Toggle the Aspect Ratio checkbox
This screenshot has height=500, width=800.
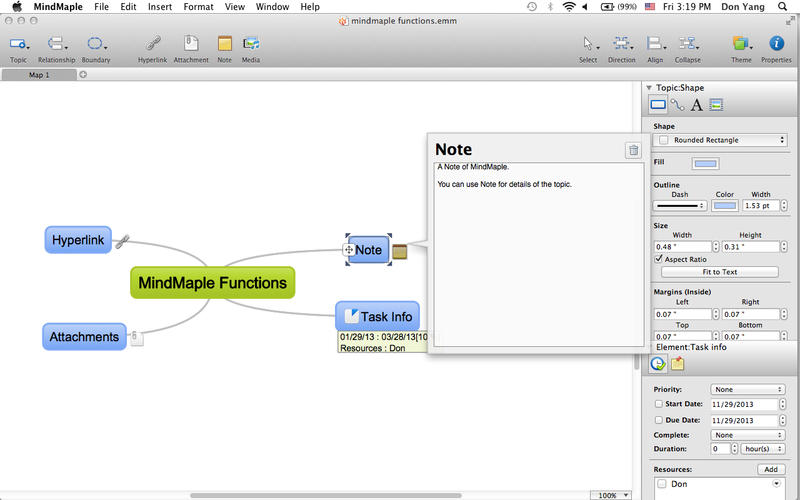658,259
